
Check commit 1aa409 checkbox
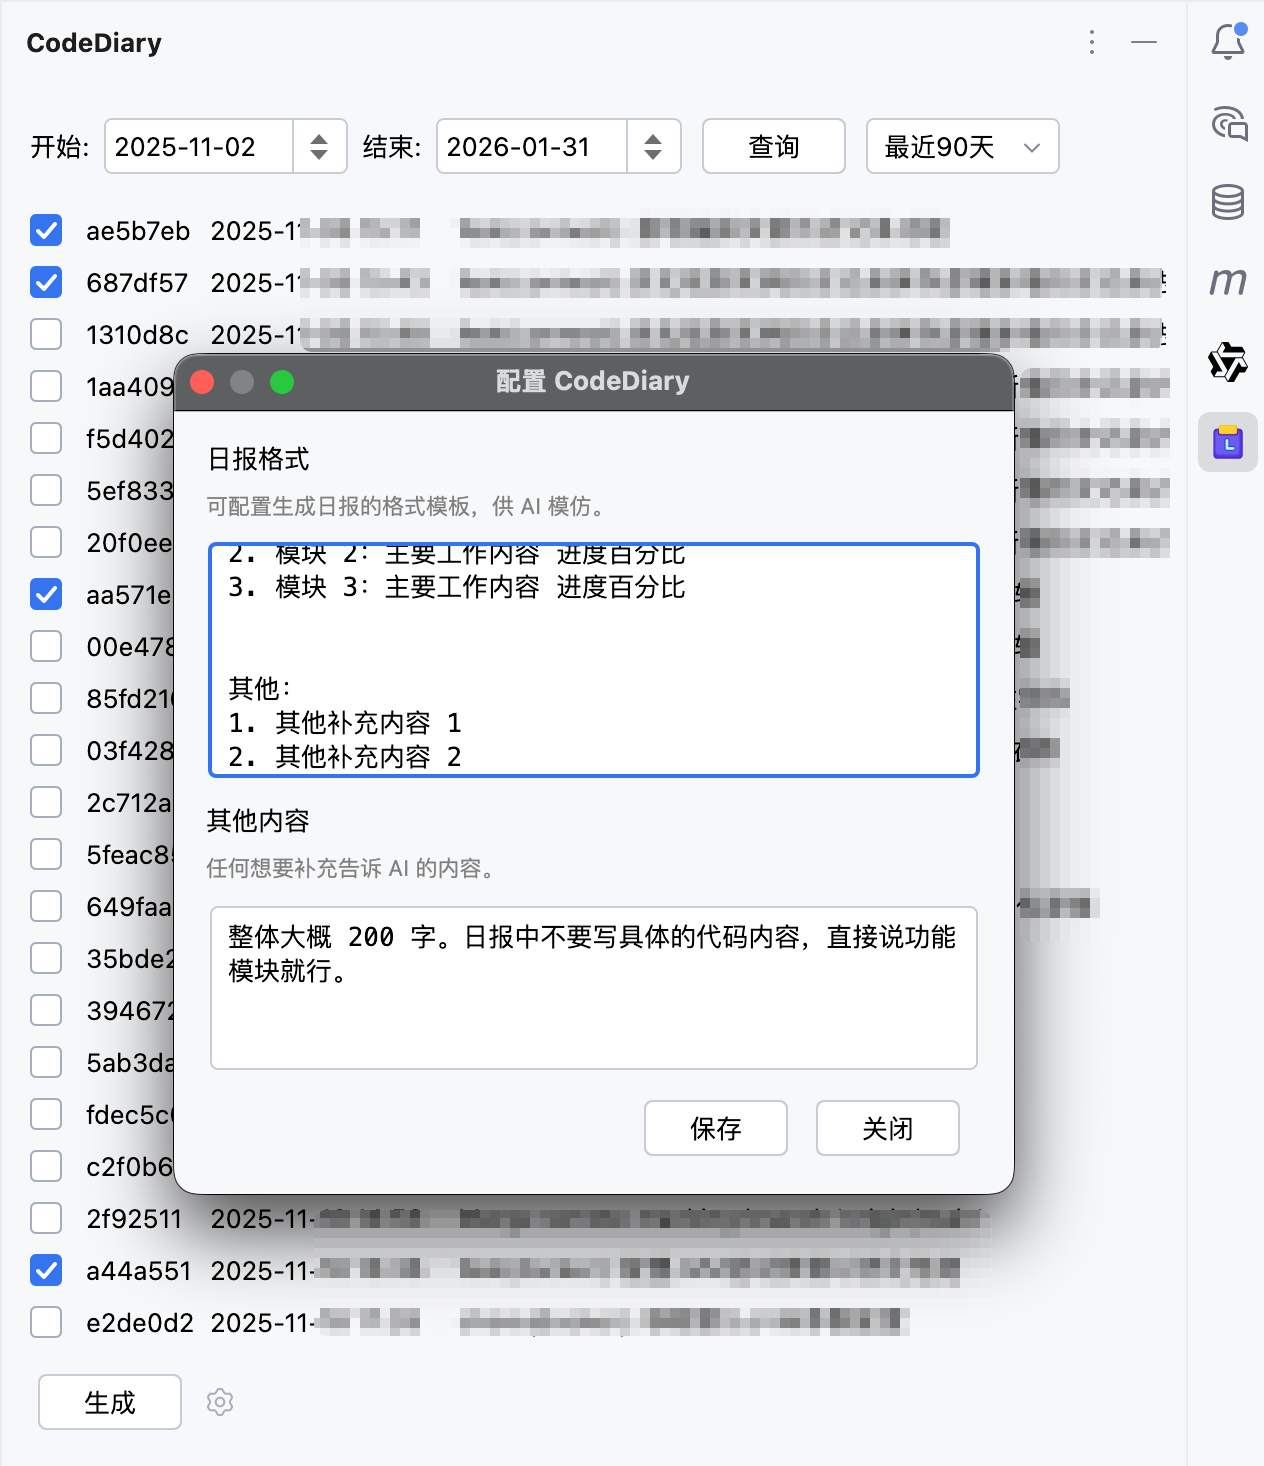46,386
